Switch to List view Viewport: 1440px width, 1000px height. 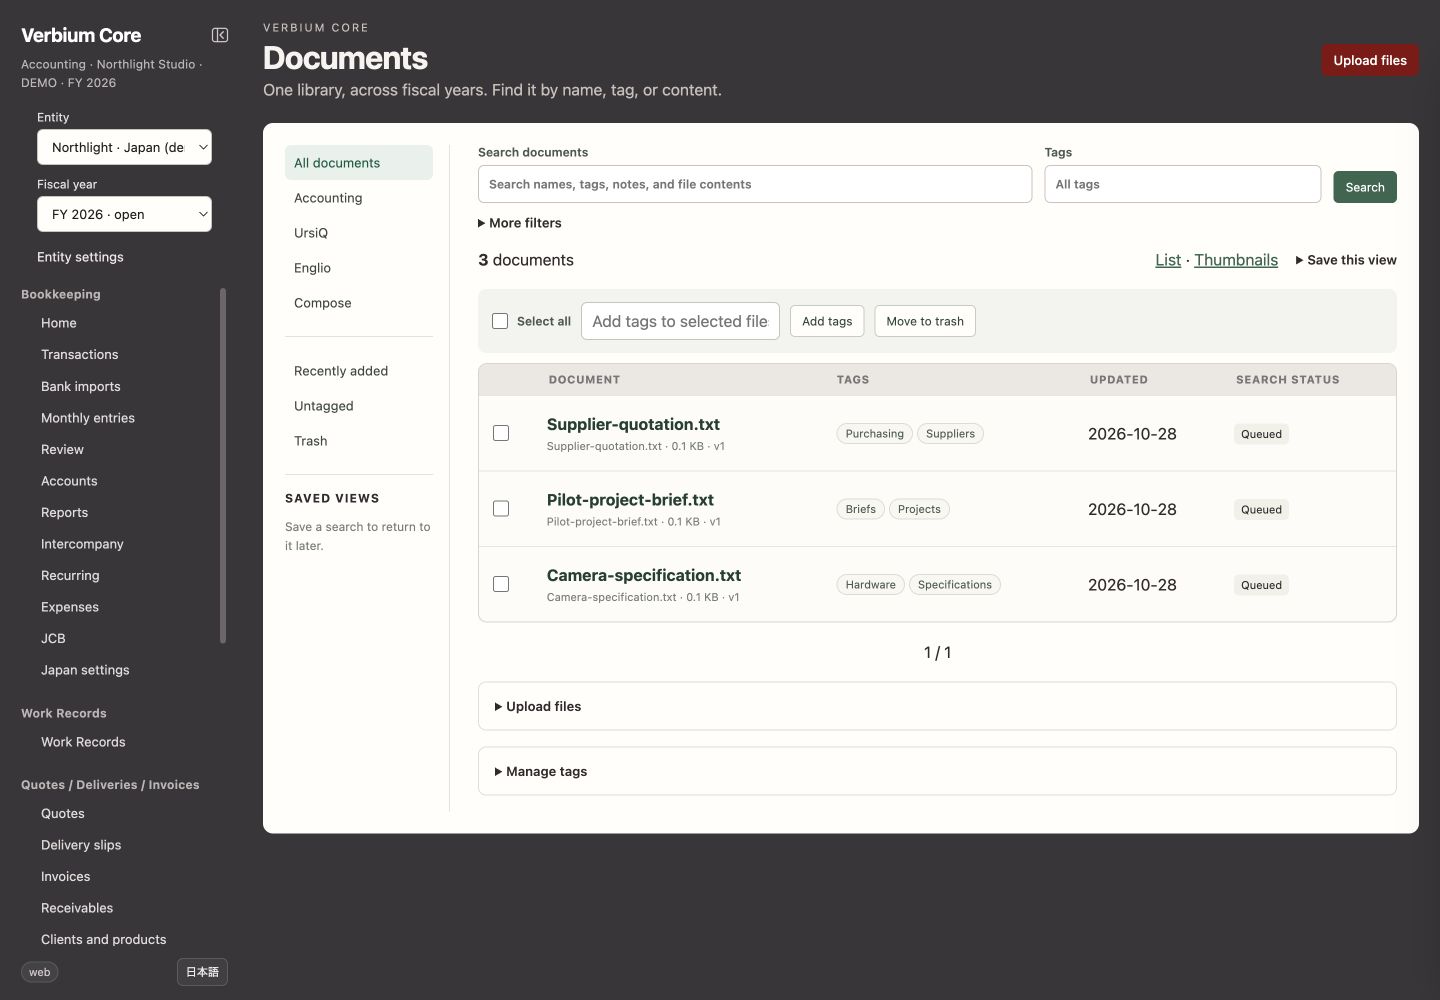point(1168,260)
